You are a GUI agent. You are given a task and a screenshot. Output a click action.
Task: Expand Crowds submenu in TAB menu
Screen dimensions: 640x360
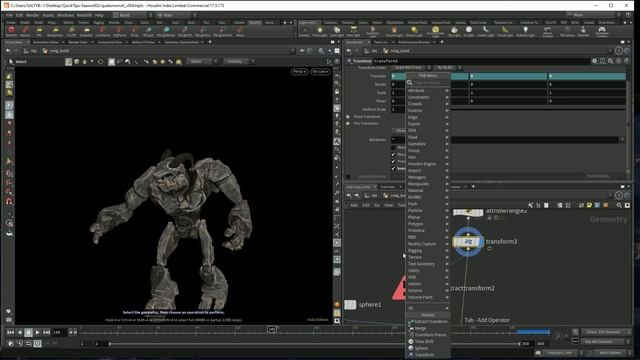point(428,104)
